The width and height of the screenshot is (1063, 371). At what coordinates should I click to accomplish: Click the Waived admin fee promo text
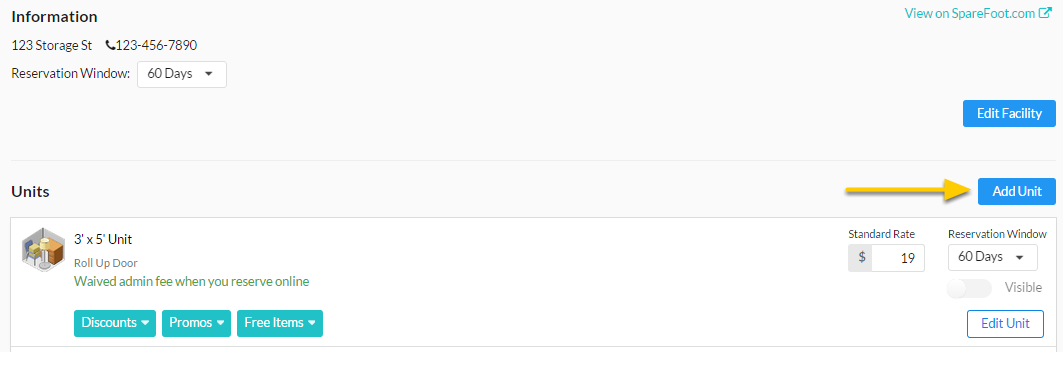[192, 281]
